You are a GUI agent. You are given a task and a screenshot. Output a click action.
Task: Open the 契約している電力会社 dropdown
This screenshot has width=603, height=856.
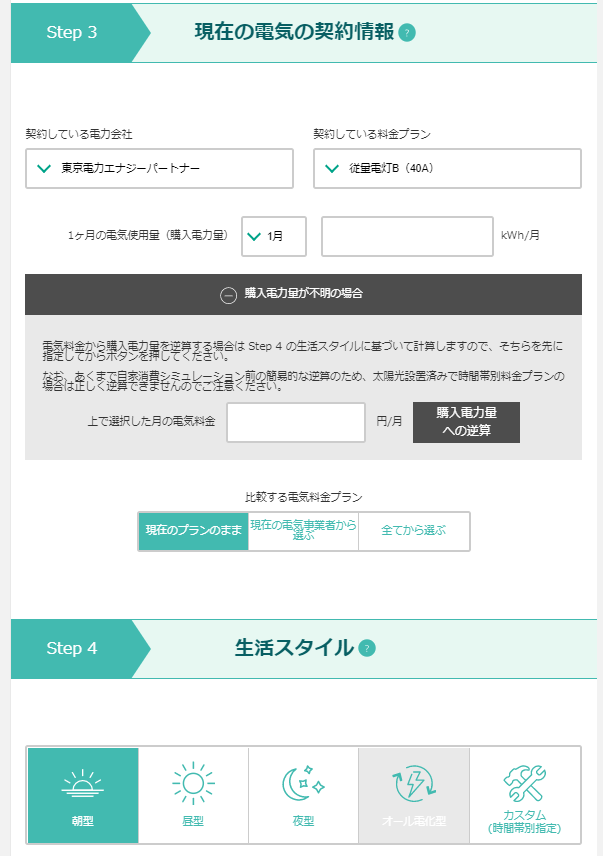click(159, 168)
